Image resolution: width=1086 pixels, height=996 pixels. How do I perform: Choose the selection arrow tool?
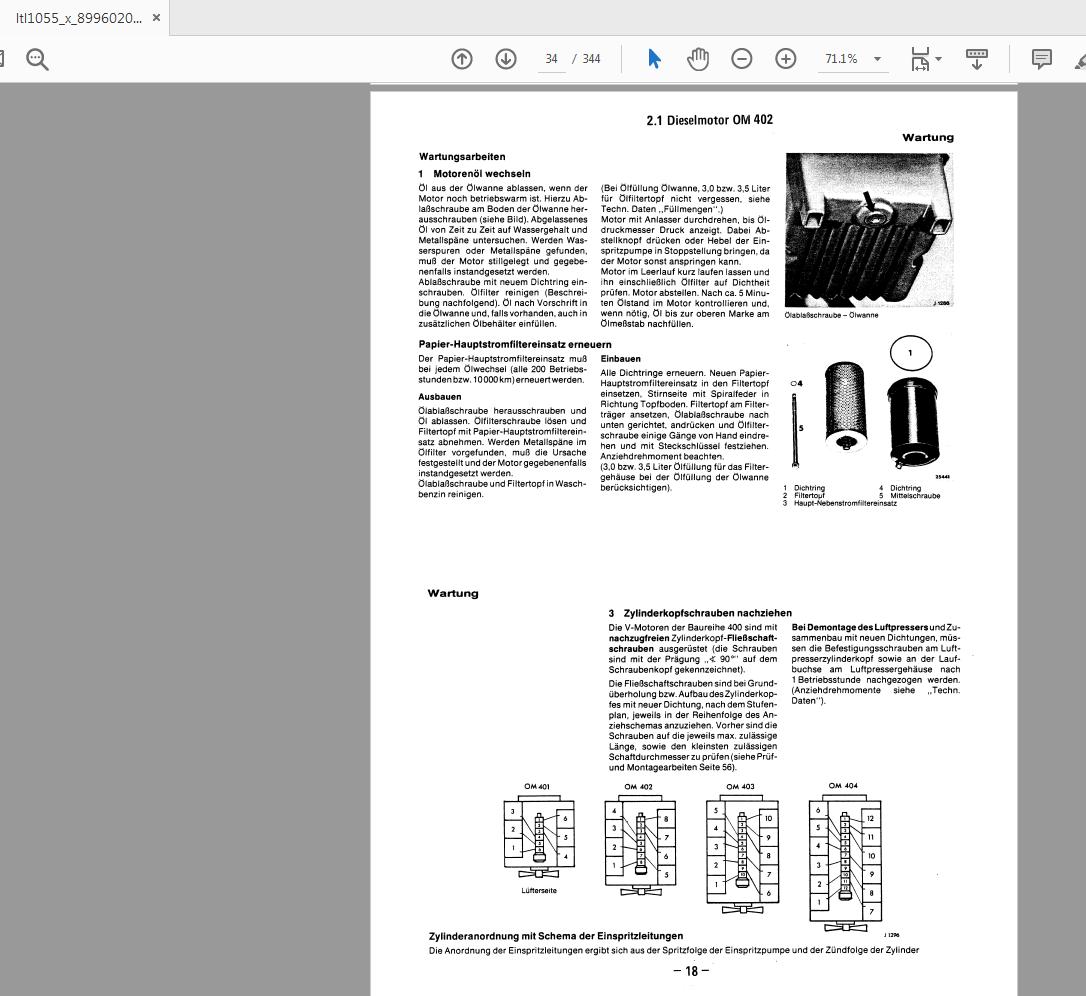[x=654, y=59]
